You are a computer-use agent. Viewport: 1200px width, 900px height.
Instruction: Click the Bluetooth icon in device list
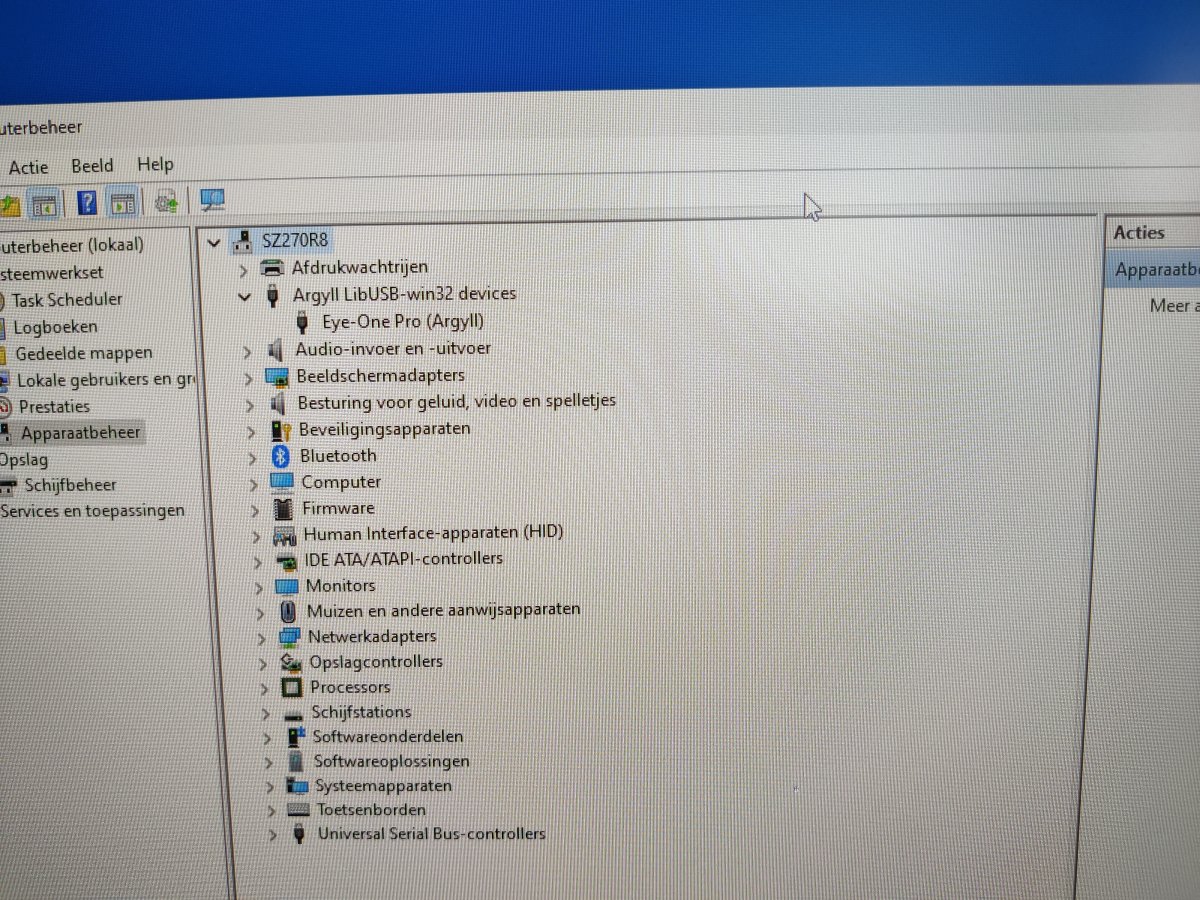[x=281, y=456]
